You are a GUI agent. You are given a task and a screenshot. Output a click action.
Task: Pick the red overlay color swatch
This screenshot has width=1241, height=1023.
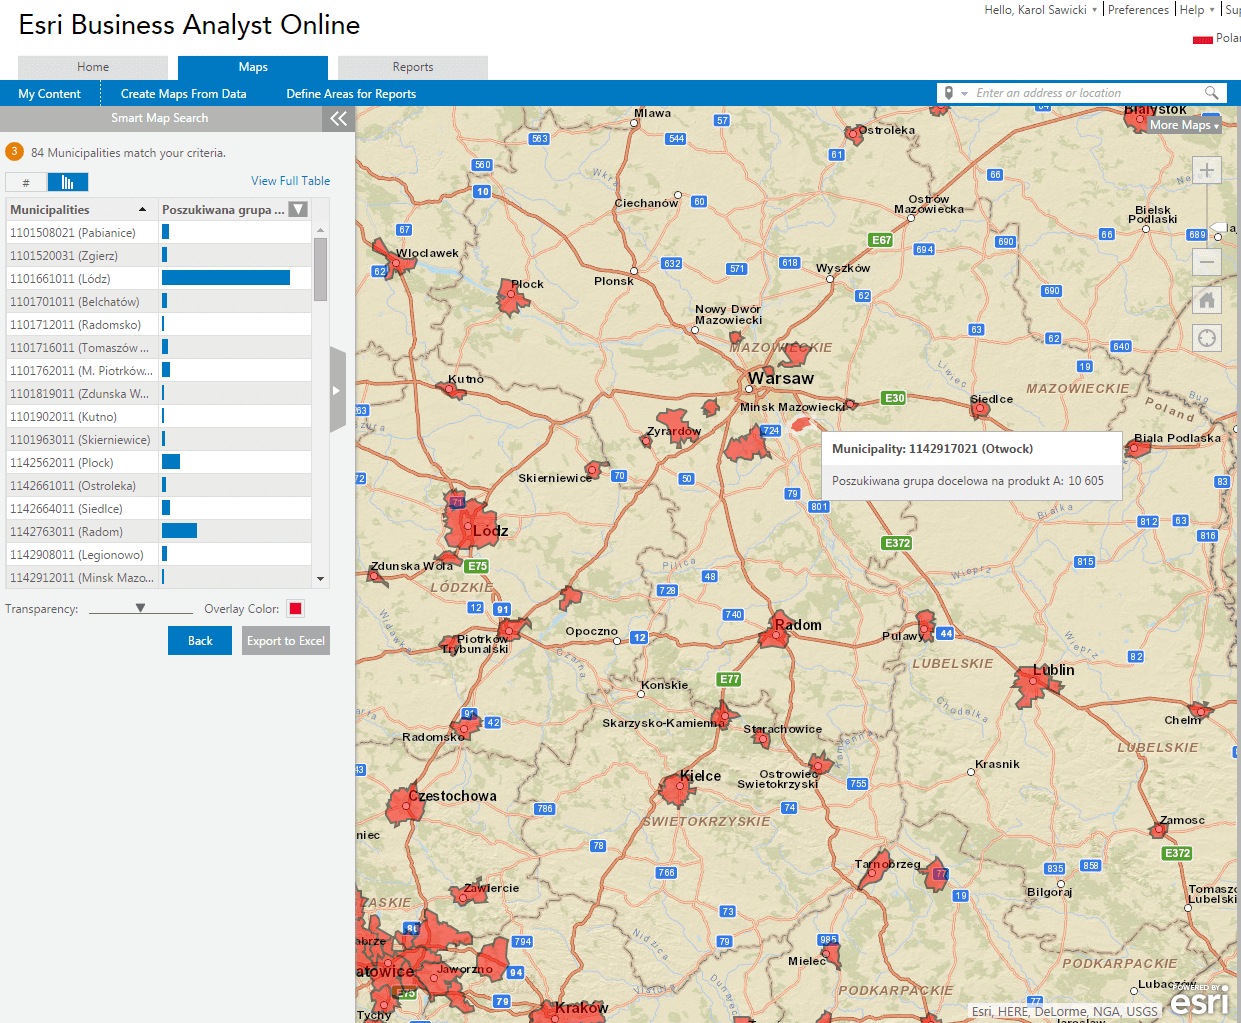(x=295, y=609)
